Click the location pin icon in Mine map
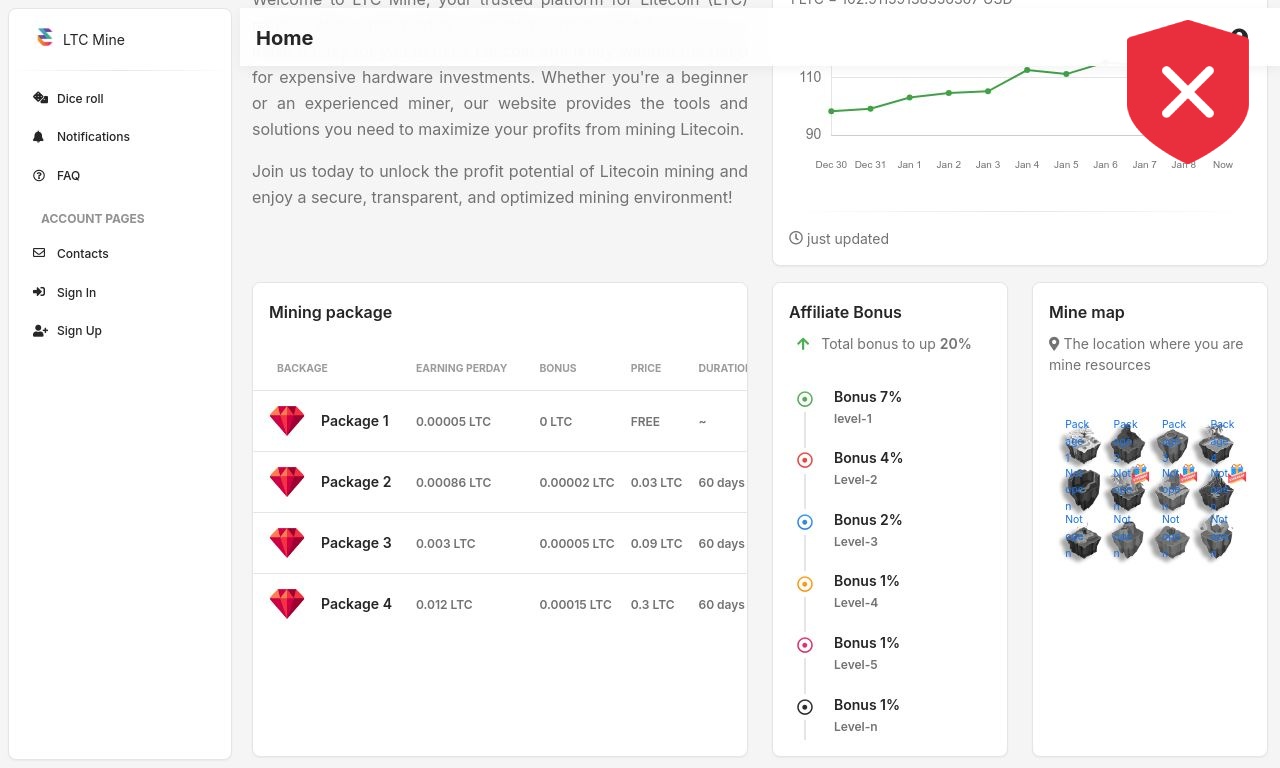This screenshot has height=768, width=1280. coord(1054,344)
